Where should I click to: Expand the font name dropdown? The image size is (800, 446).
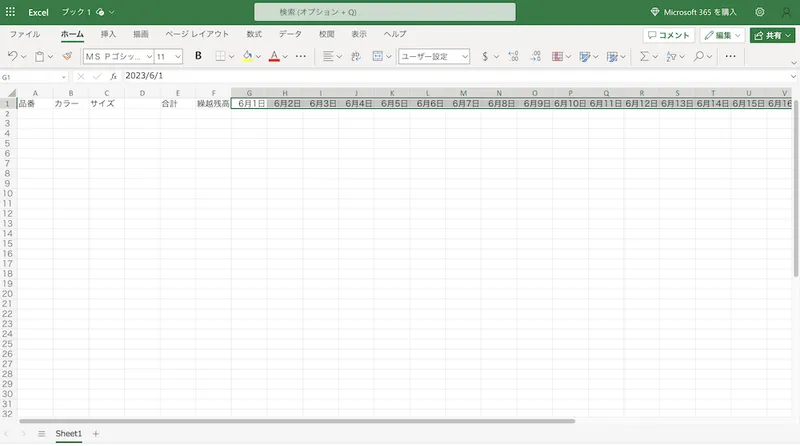click(149, 56)
